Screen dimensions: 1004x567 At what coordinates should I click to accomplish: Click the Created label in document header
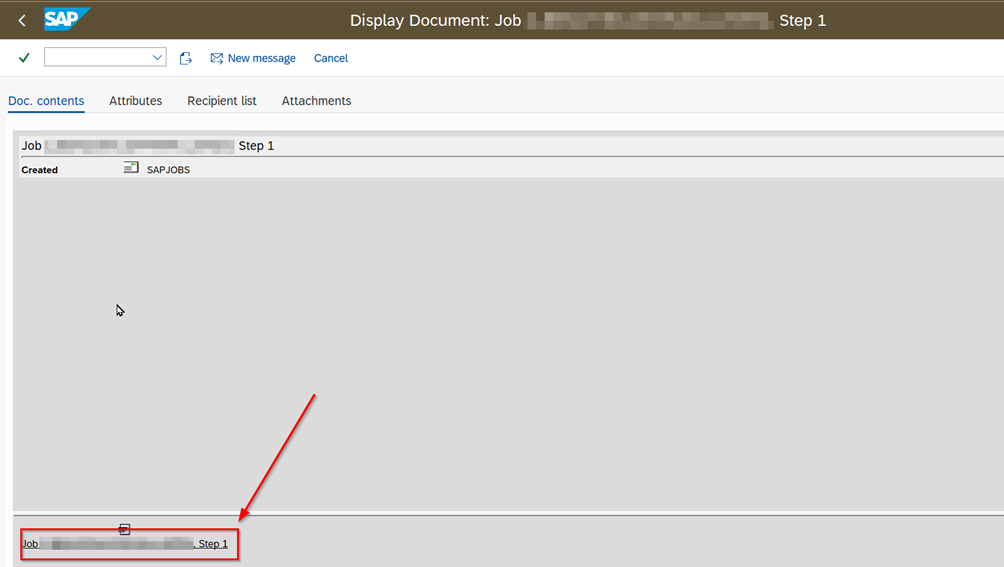click(x=40, y=170)
